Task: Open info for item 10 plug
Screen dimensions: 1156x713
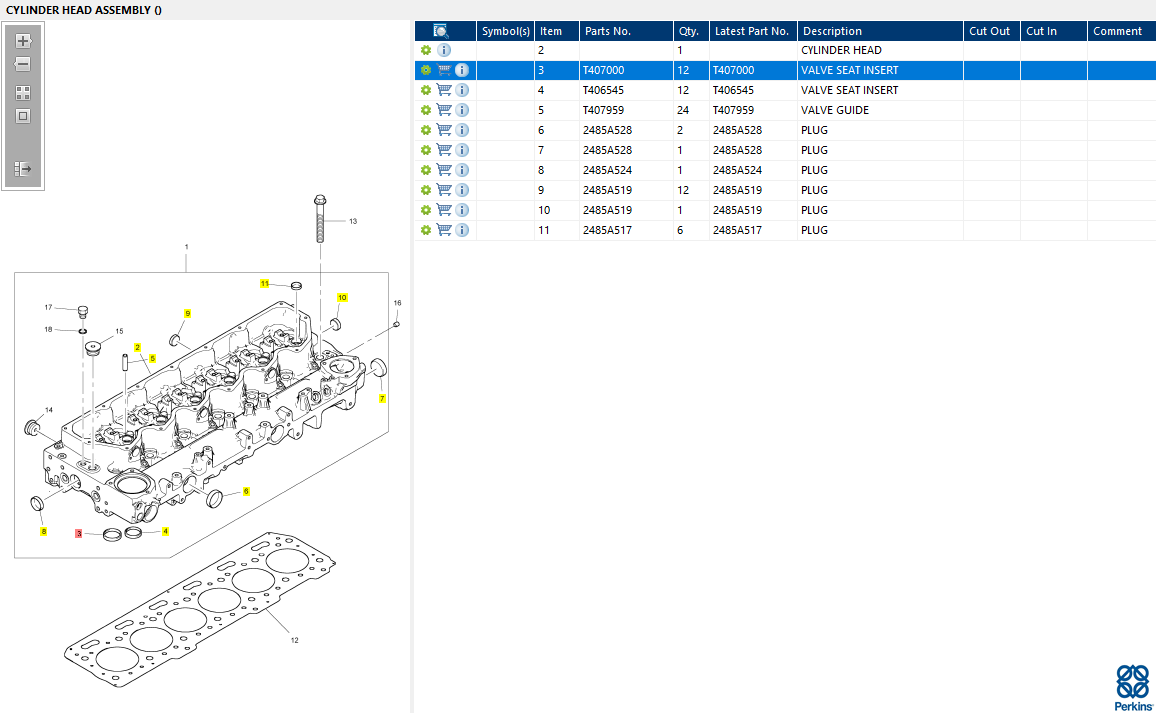Action: [x=462, y=209]
